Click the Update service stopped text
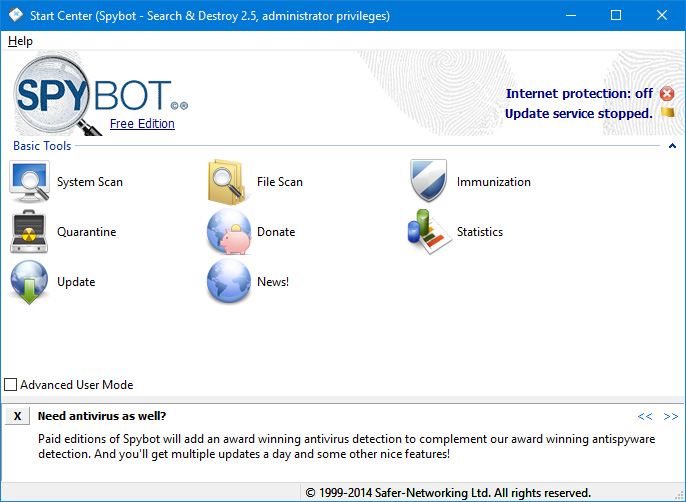 (579, 114)
